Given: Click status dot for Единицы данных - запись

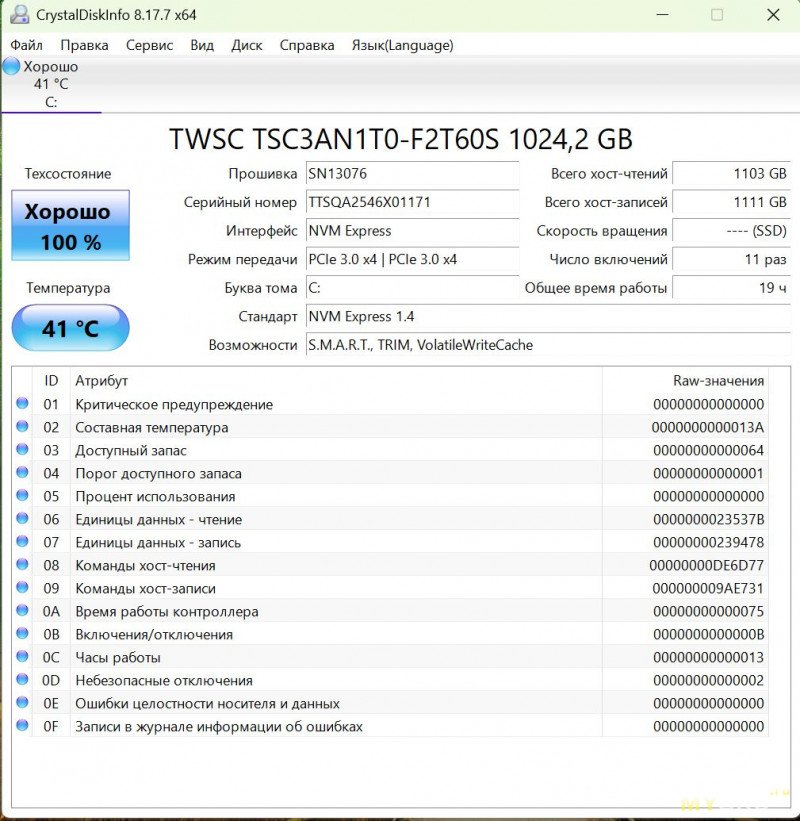Looking at the screenshot, I should [22, 541].
